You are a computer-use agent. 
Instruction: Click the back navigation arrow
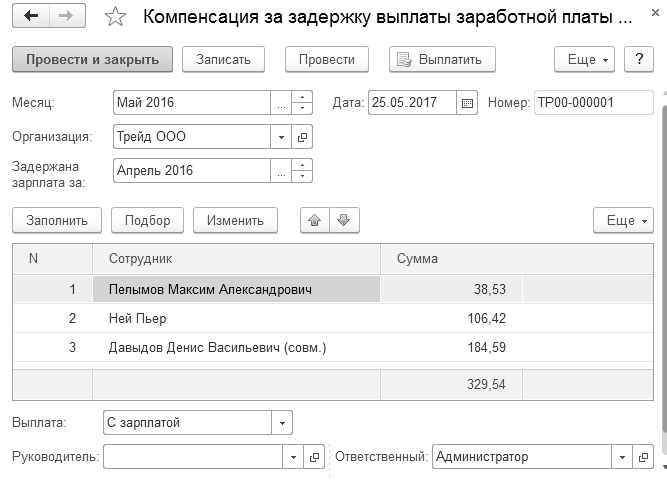point(31,17)
